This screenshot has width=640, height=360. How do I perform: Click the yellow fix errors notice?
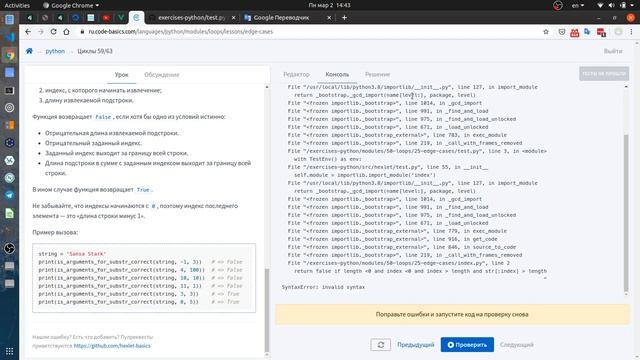[x=452, y=314]
